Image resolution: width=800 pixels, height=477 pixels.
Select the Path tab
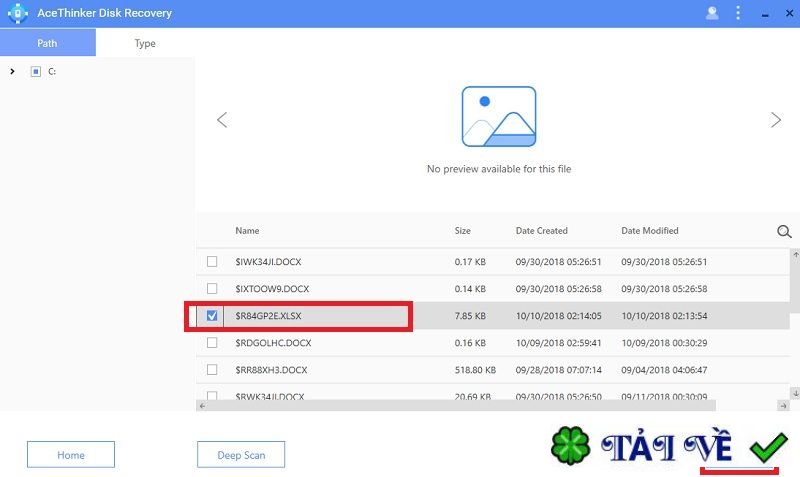[47, 43]
